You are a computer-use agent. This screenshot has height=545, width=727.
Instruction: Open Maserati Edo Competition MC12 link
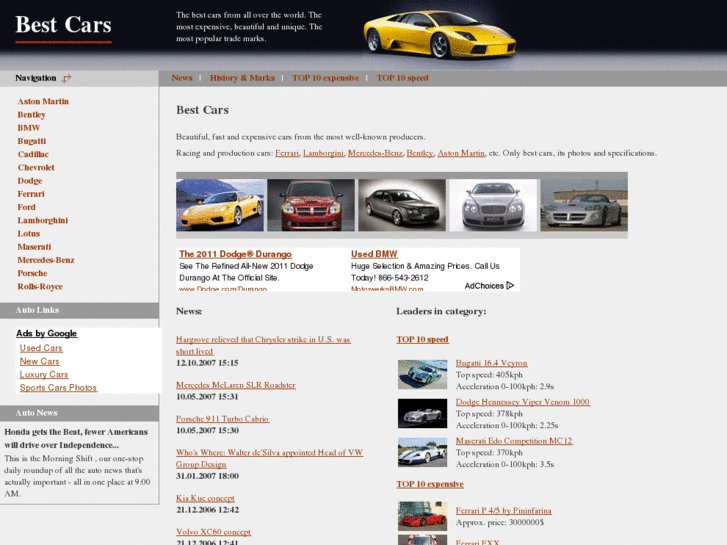514,441
